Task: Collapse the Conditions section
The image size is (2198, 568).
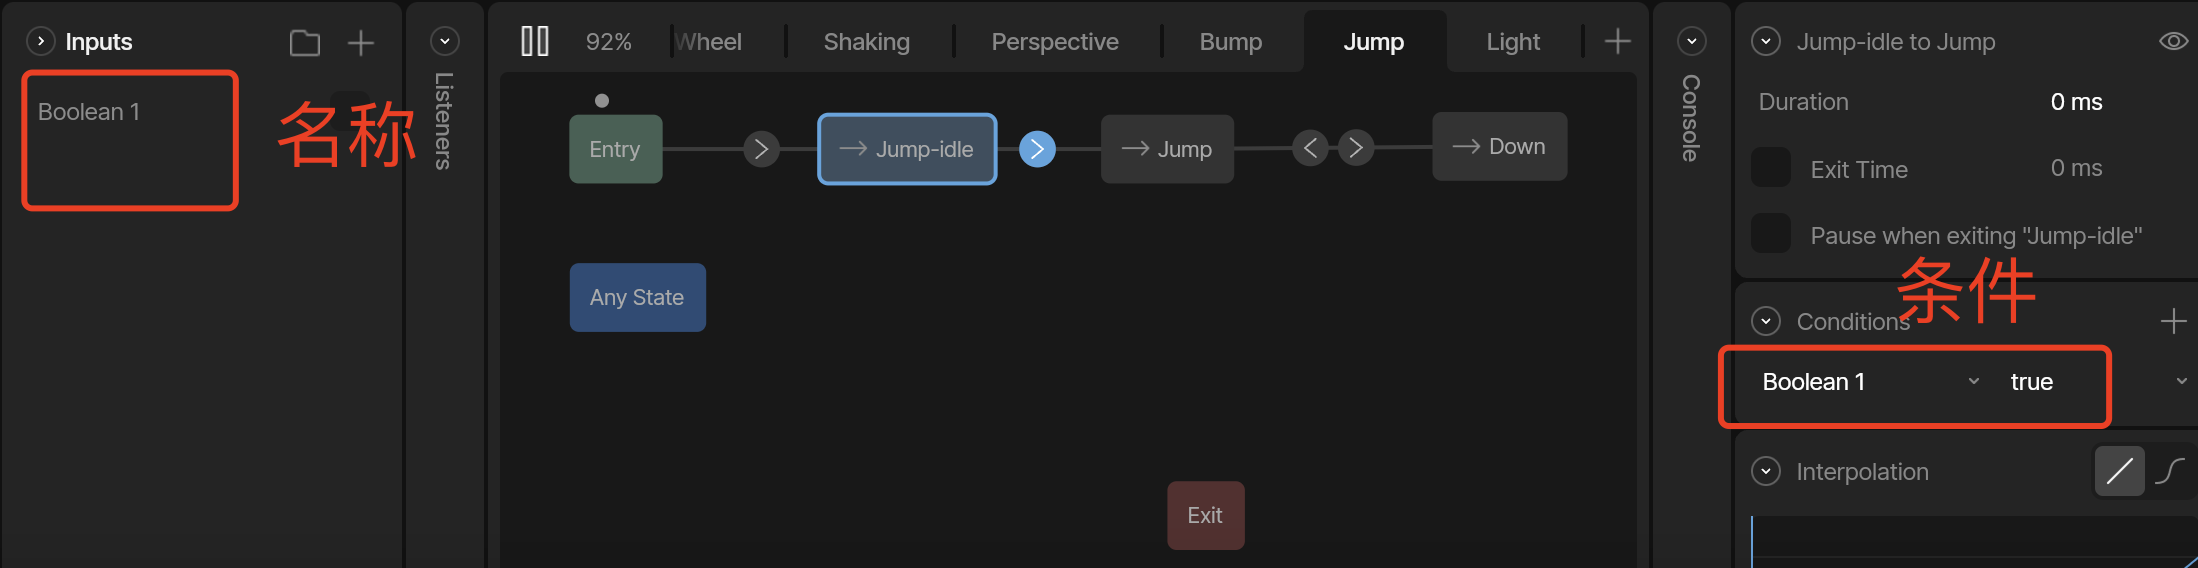Action: tap(1766, 321)
